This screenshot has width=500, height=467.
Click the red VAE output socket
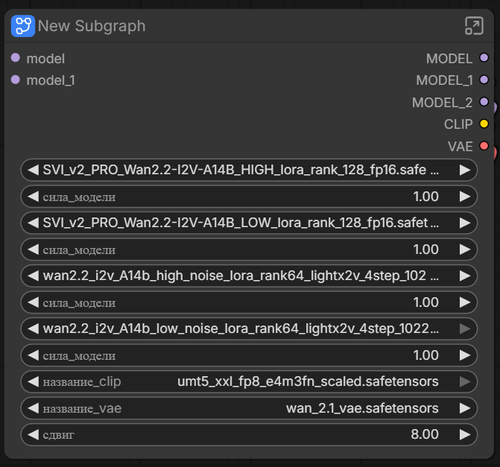click(x=484, y=146)
